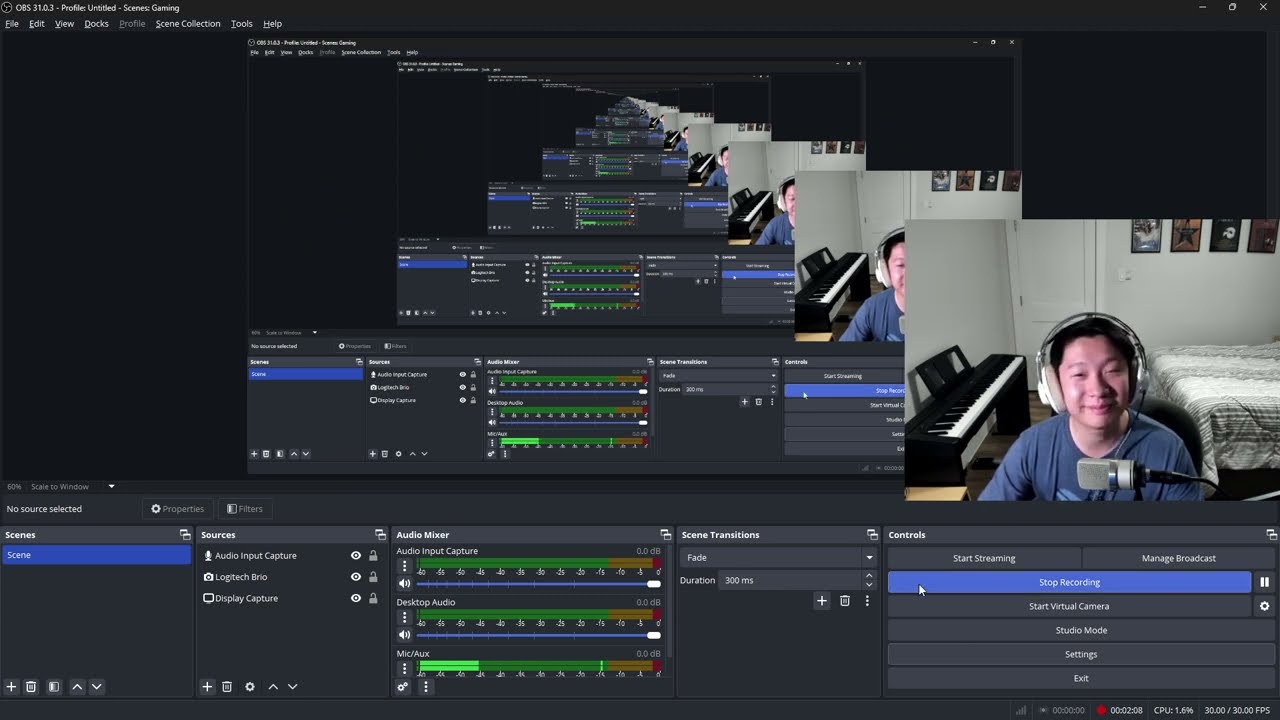Add a scene transition with plus icon
The height and width of the screenshot is (720, 1280).
(822, 601)
